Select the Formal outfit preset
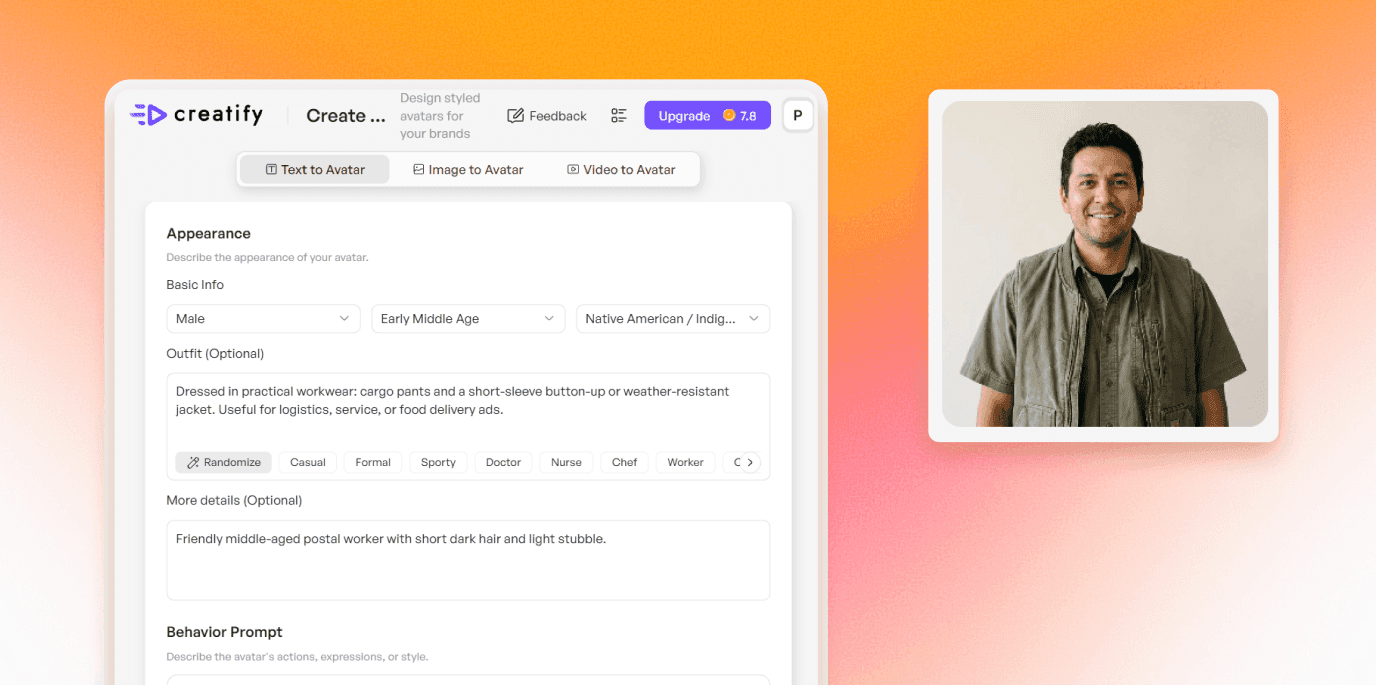 tap(373, 462)
